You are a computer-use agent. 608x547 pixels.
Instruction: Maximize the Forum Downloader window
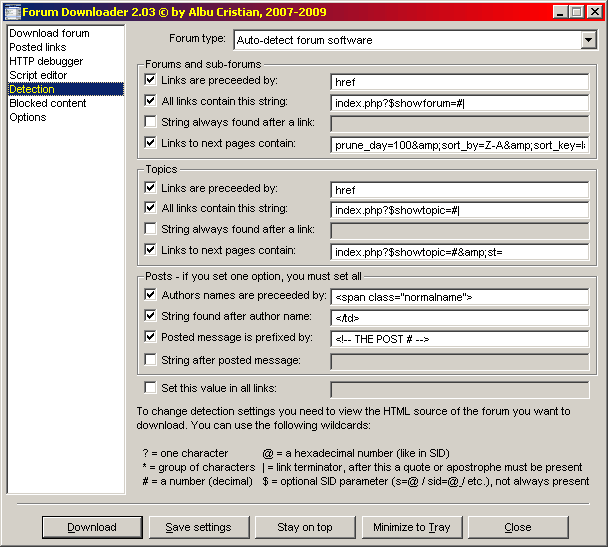[577, 12]
